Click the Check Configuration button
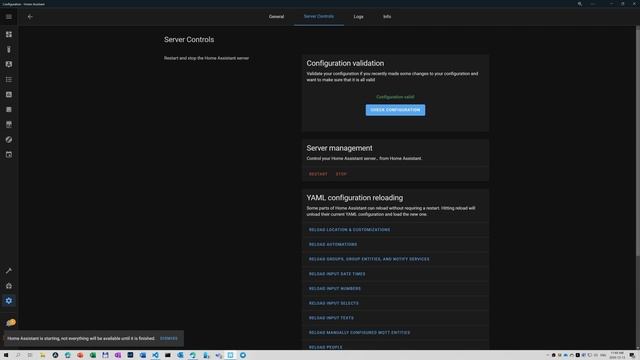This screenshot has width=640, height=360. (395, 110)
